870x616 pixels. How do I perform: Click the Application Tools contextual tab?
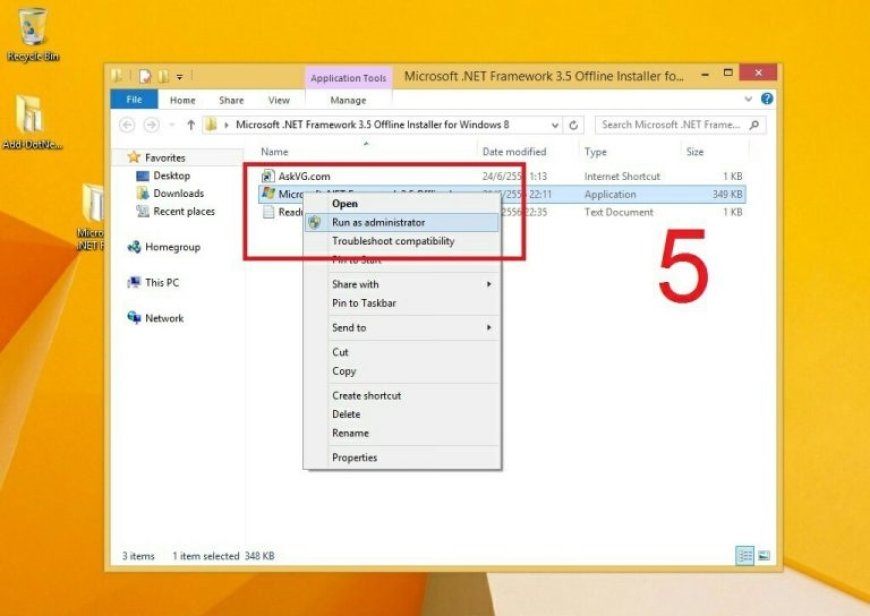pyautogui.click(x=348, y=78)
